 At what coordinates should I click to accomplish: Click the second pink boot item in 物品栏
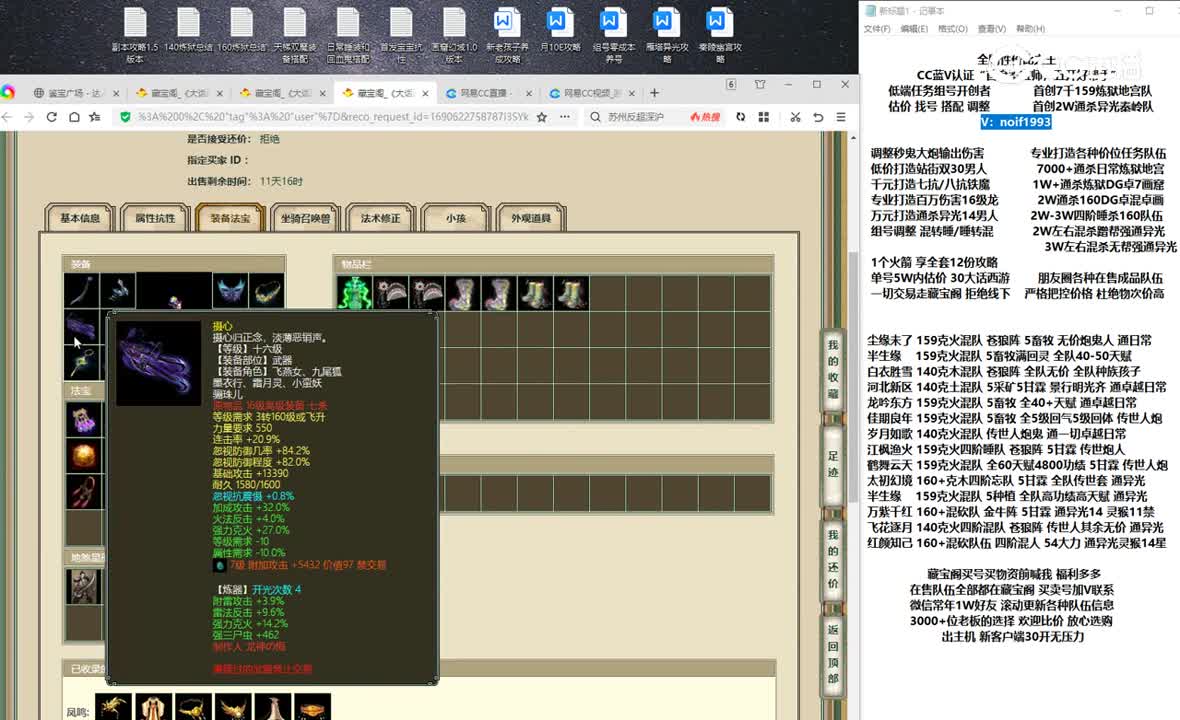pyautogui.click(x=499, y=293)
